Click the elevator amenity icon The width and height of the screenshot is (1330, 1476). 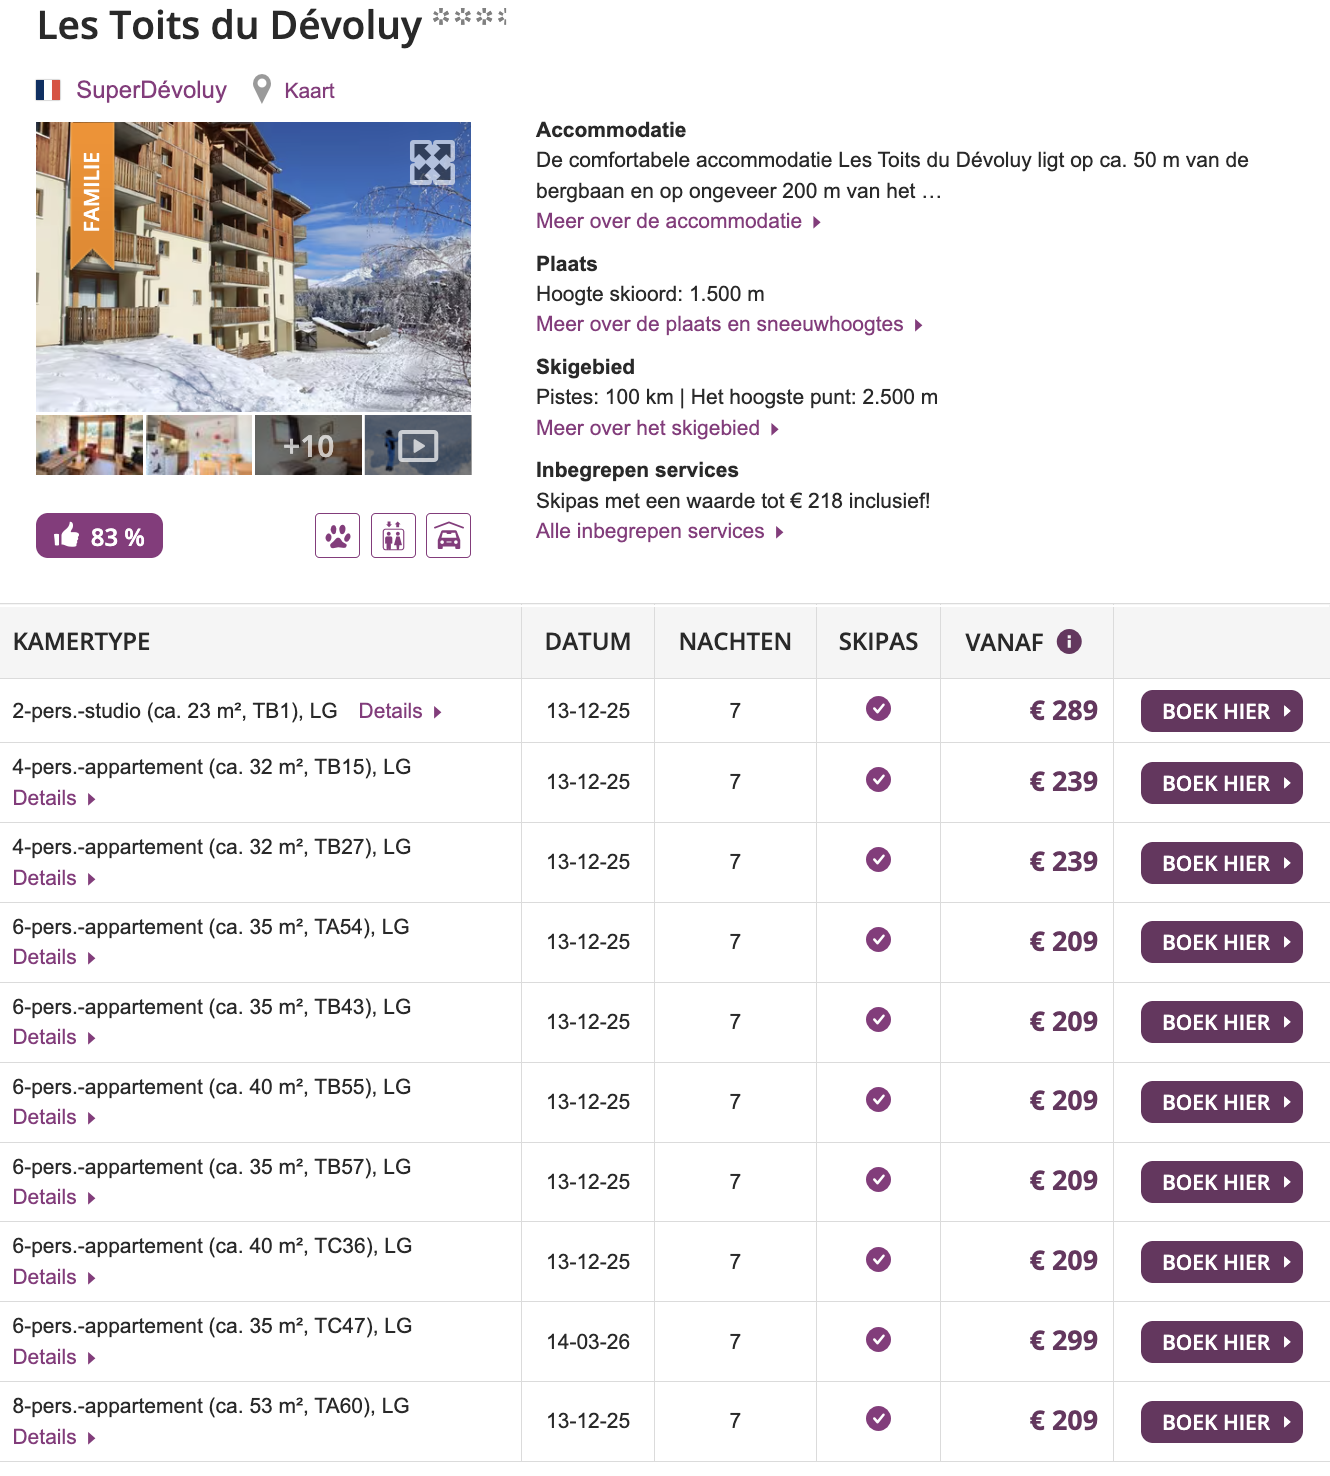tap(393, 535)
